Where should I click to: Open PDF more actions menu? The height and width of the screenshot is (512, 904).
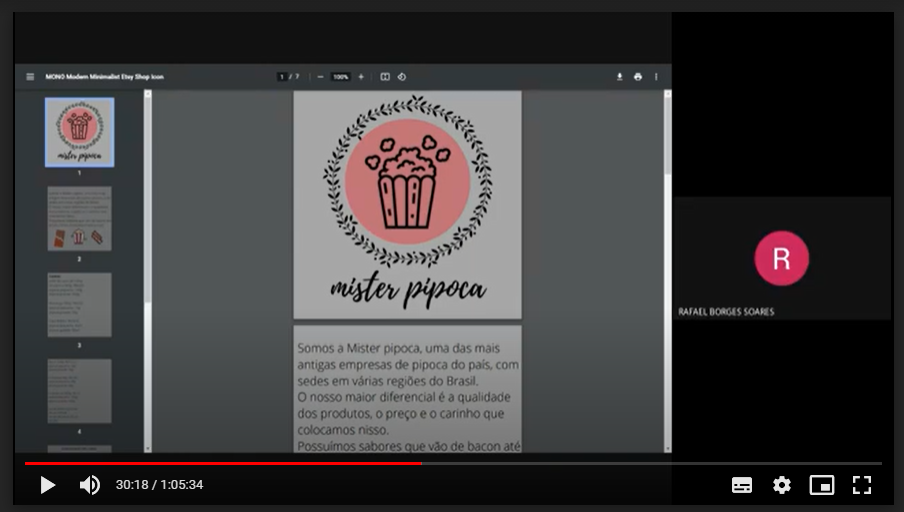pos(656,77)
